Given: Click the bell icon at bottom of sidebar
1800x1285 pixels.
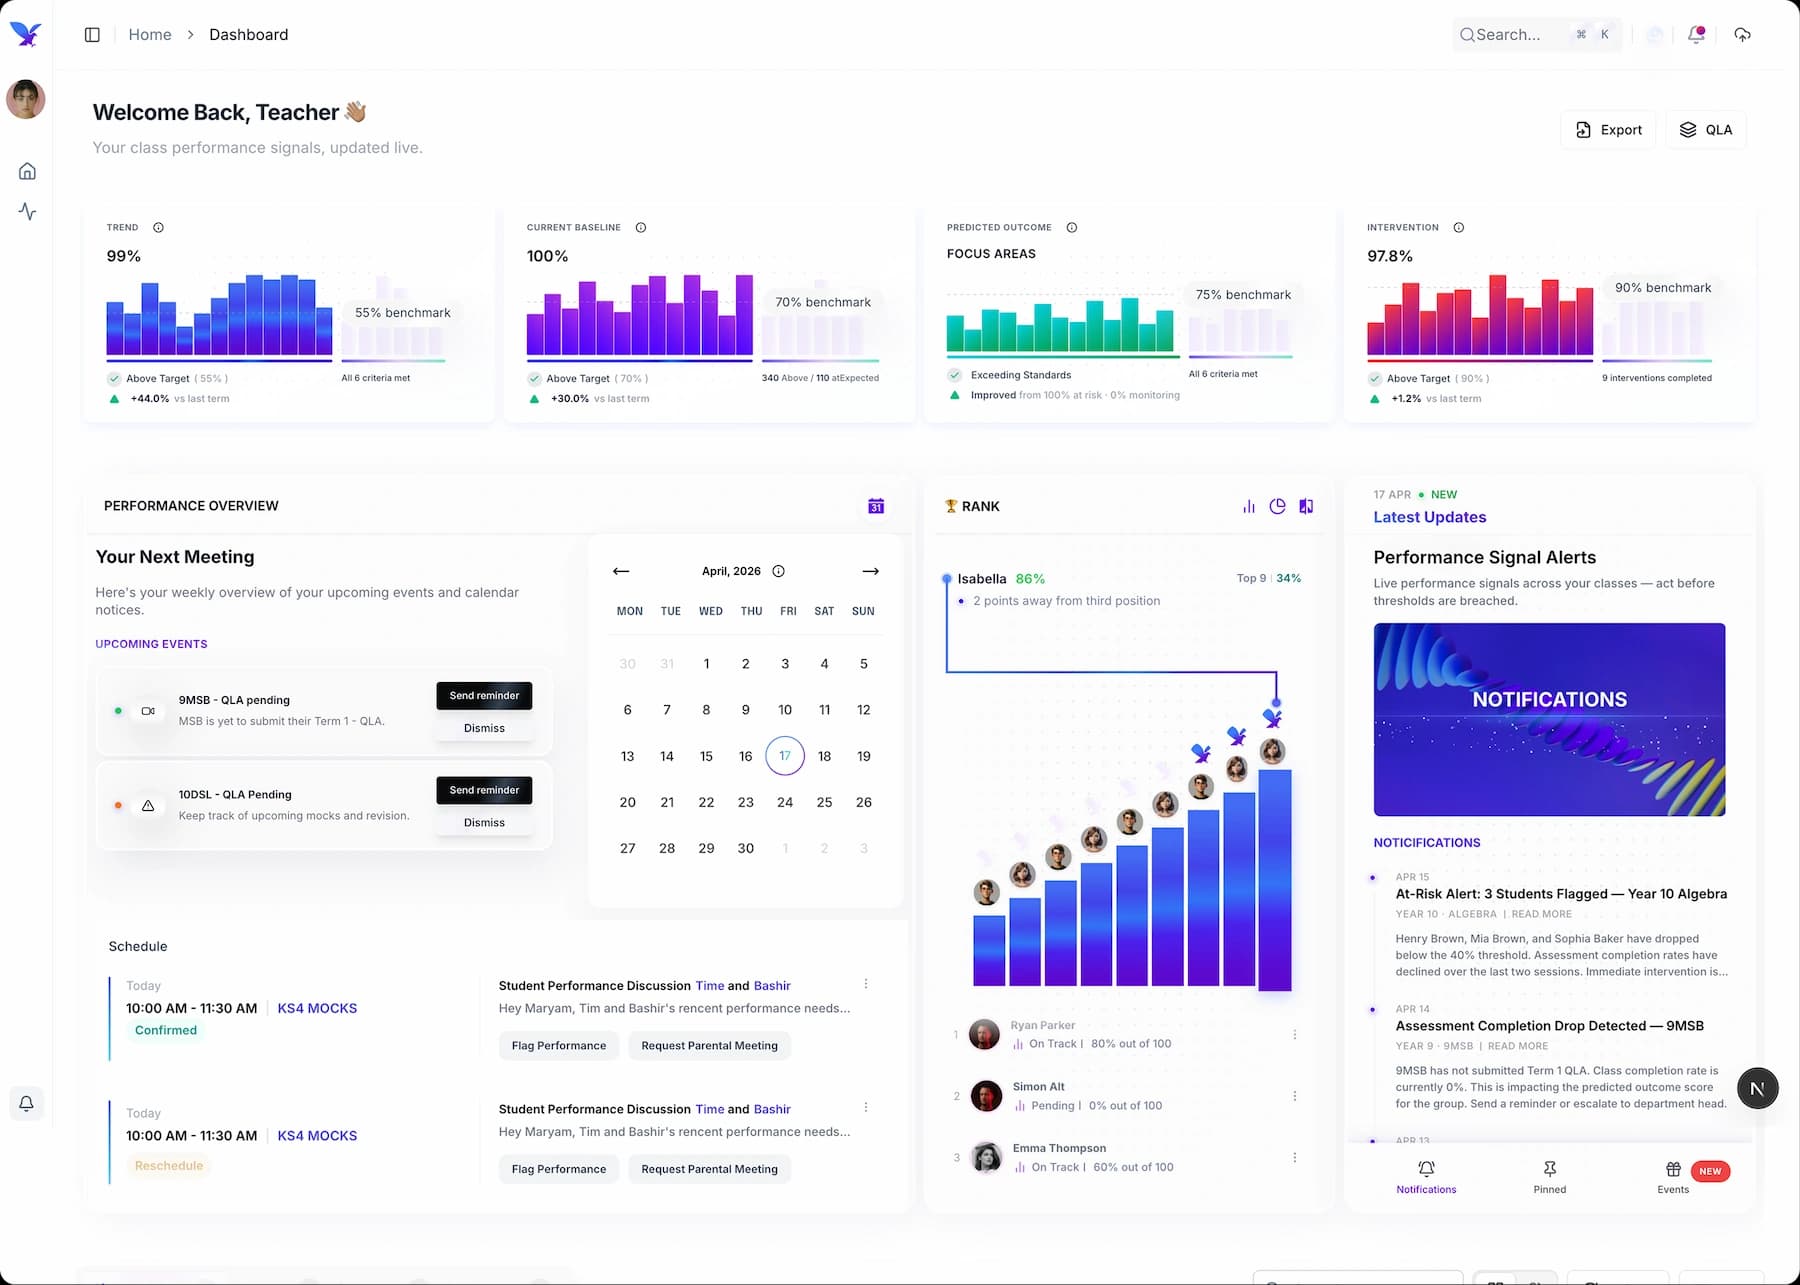Looking at the screenshot, I should click(x=27, y=1103).
